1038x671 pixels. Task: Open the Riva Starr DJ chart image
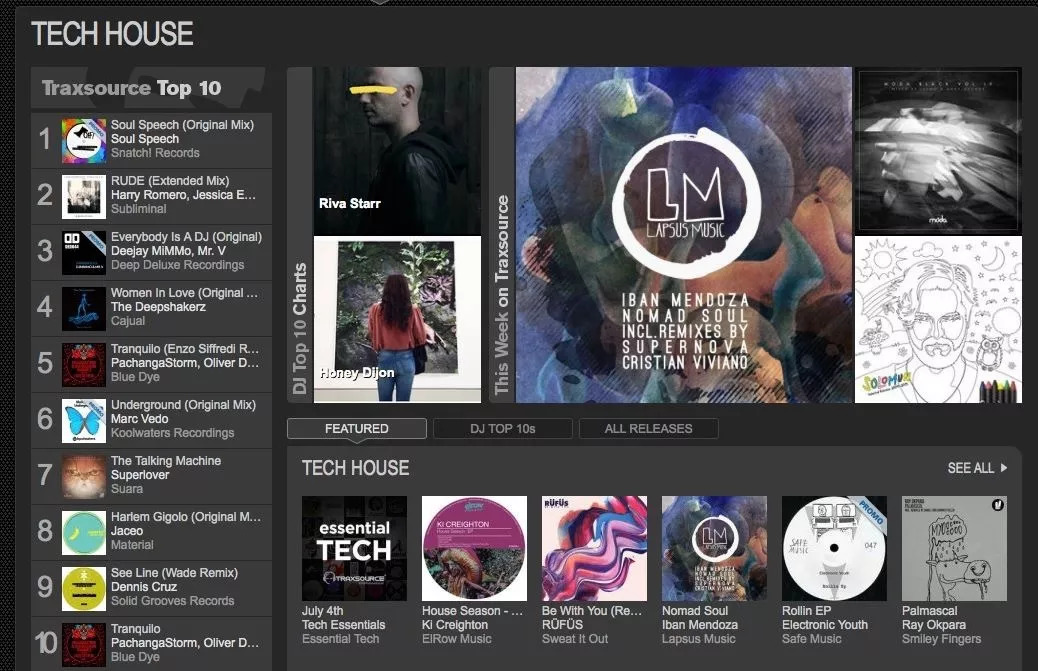click(397, 151)
